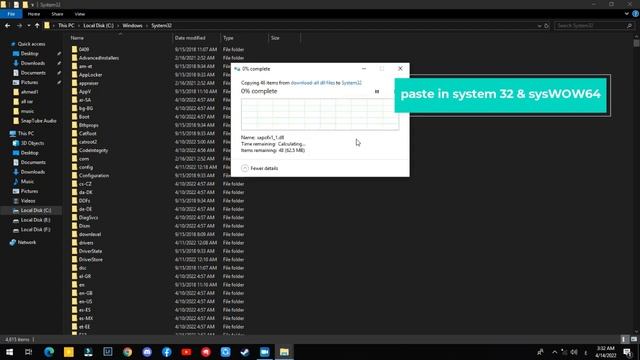Select the en-US folder
Image resolution: width=640 pixels, height=360 pixels.
click(85, 302)
